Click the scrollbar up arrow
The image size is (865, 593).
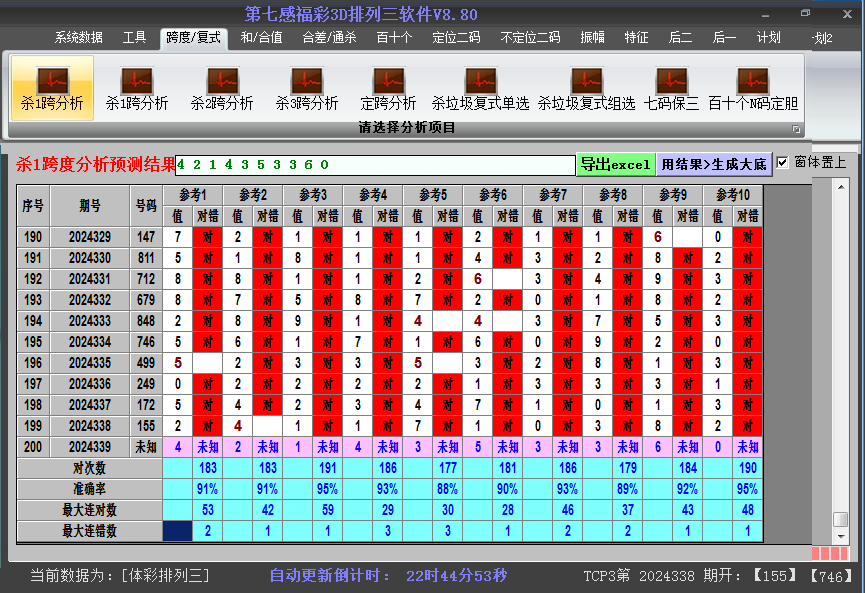point(841,188)
